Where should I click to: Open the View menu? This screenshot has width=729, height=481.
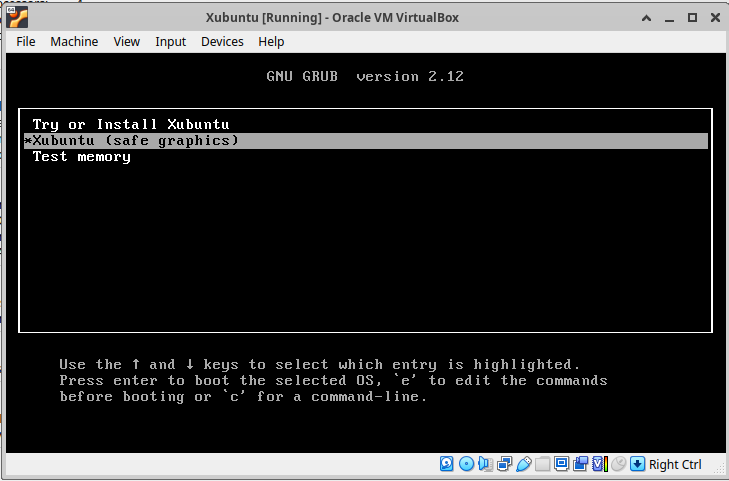[127, 41]
